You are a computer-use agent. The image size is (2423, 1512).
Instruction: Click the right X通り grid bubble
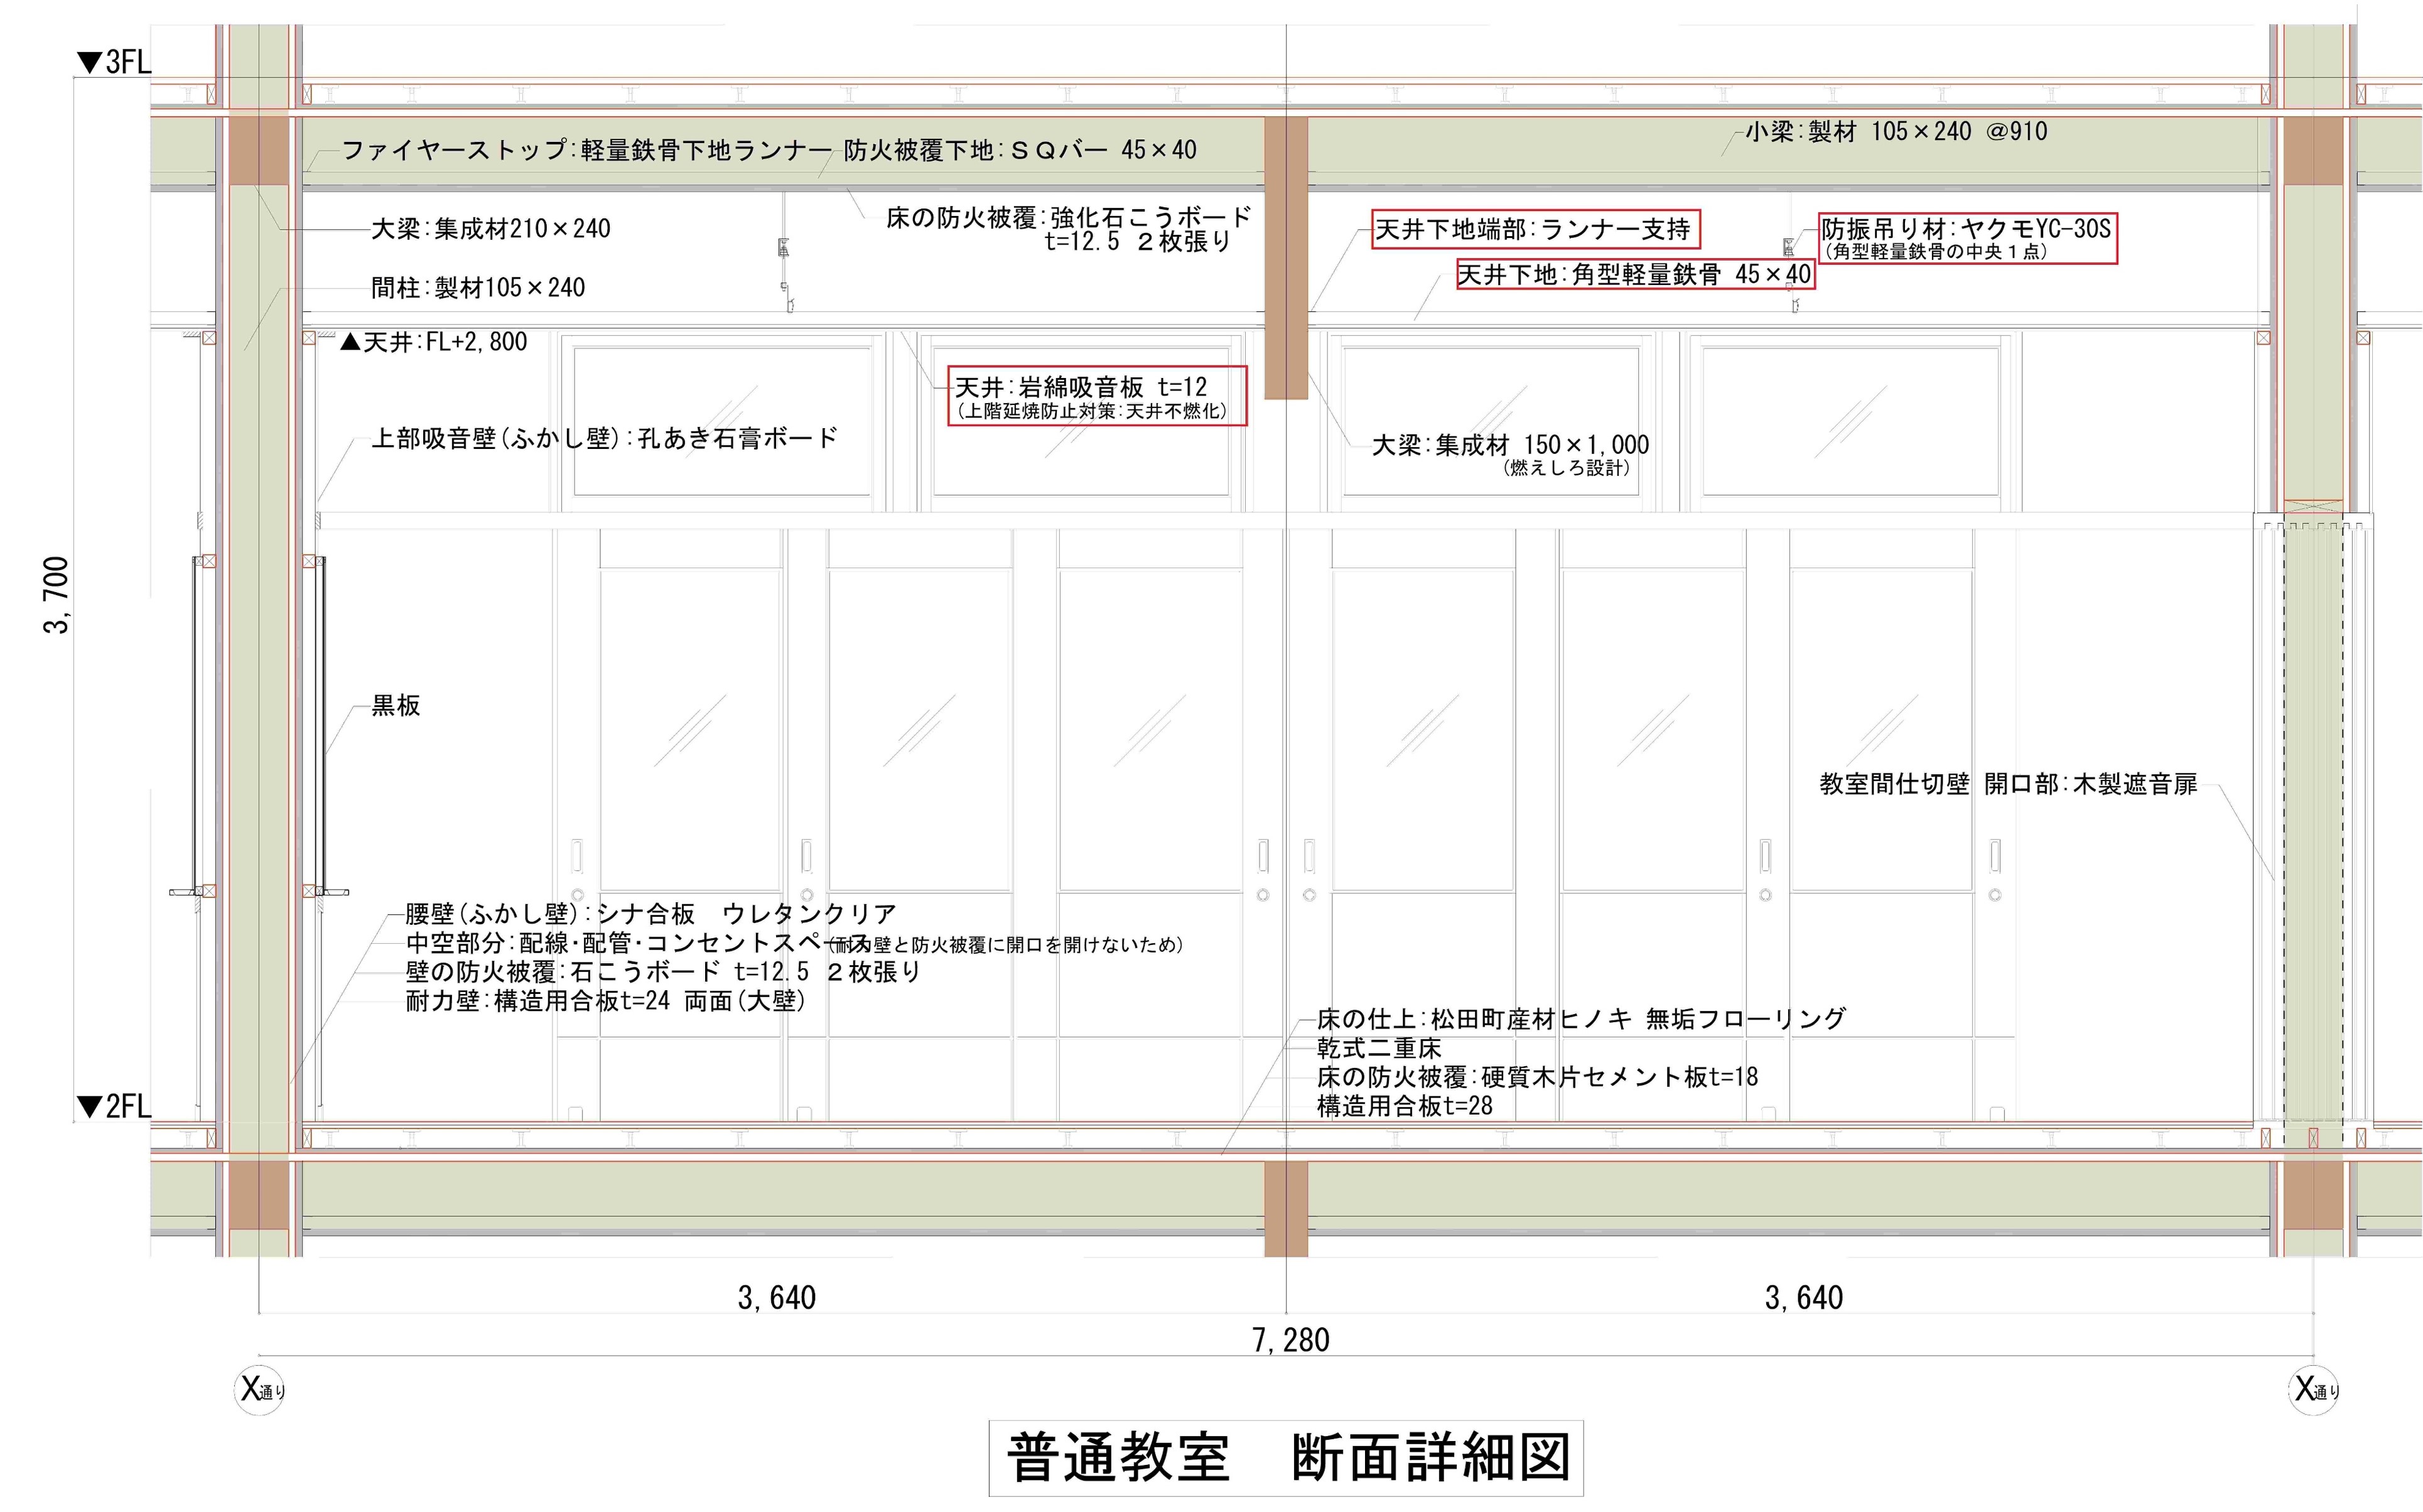coord(2314,1389)
